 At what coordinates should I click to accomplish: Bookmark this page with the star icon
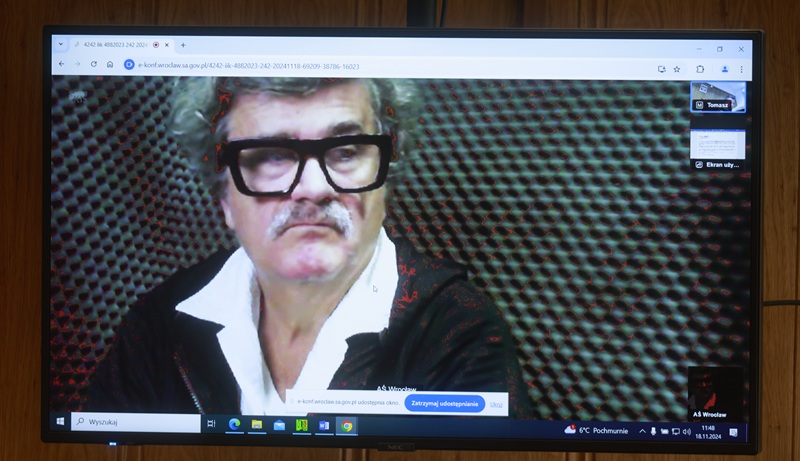pos(677,69)
